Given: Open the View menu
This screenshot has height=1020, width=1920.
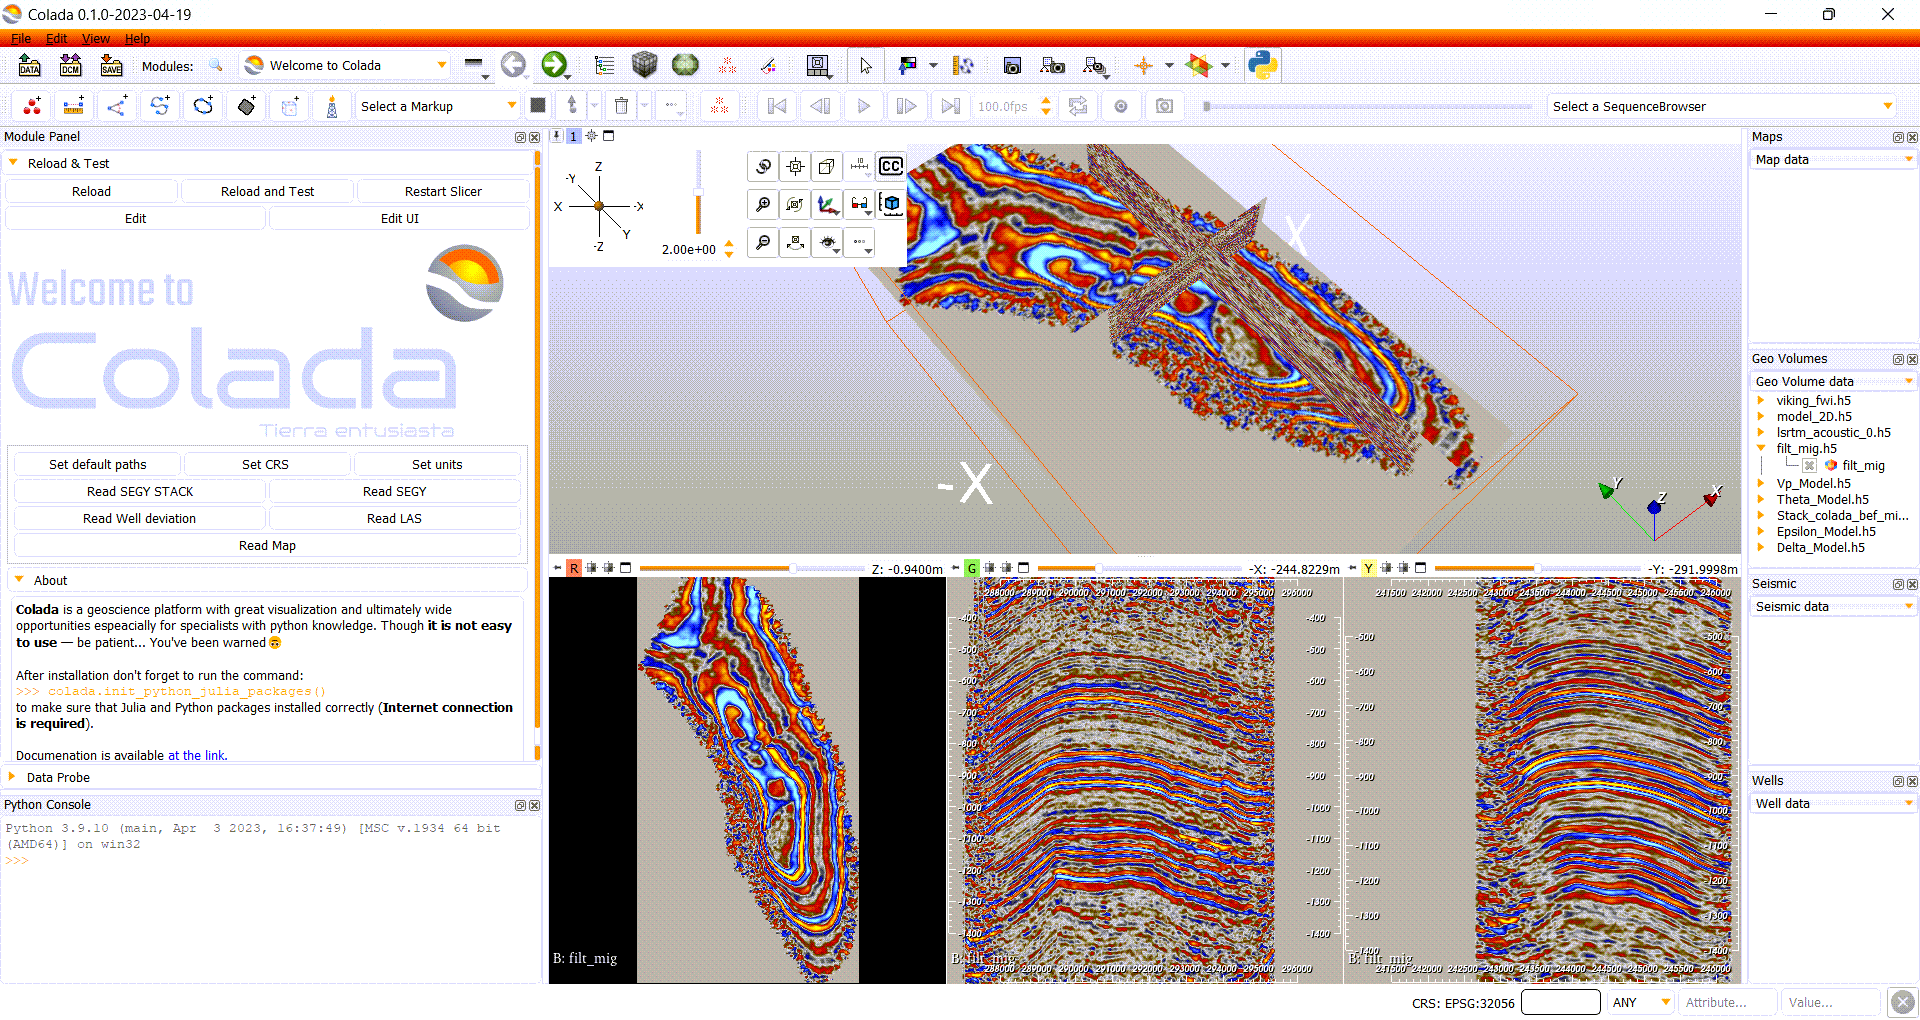Looking at the screenshot, I should 96,38.
